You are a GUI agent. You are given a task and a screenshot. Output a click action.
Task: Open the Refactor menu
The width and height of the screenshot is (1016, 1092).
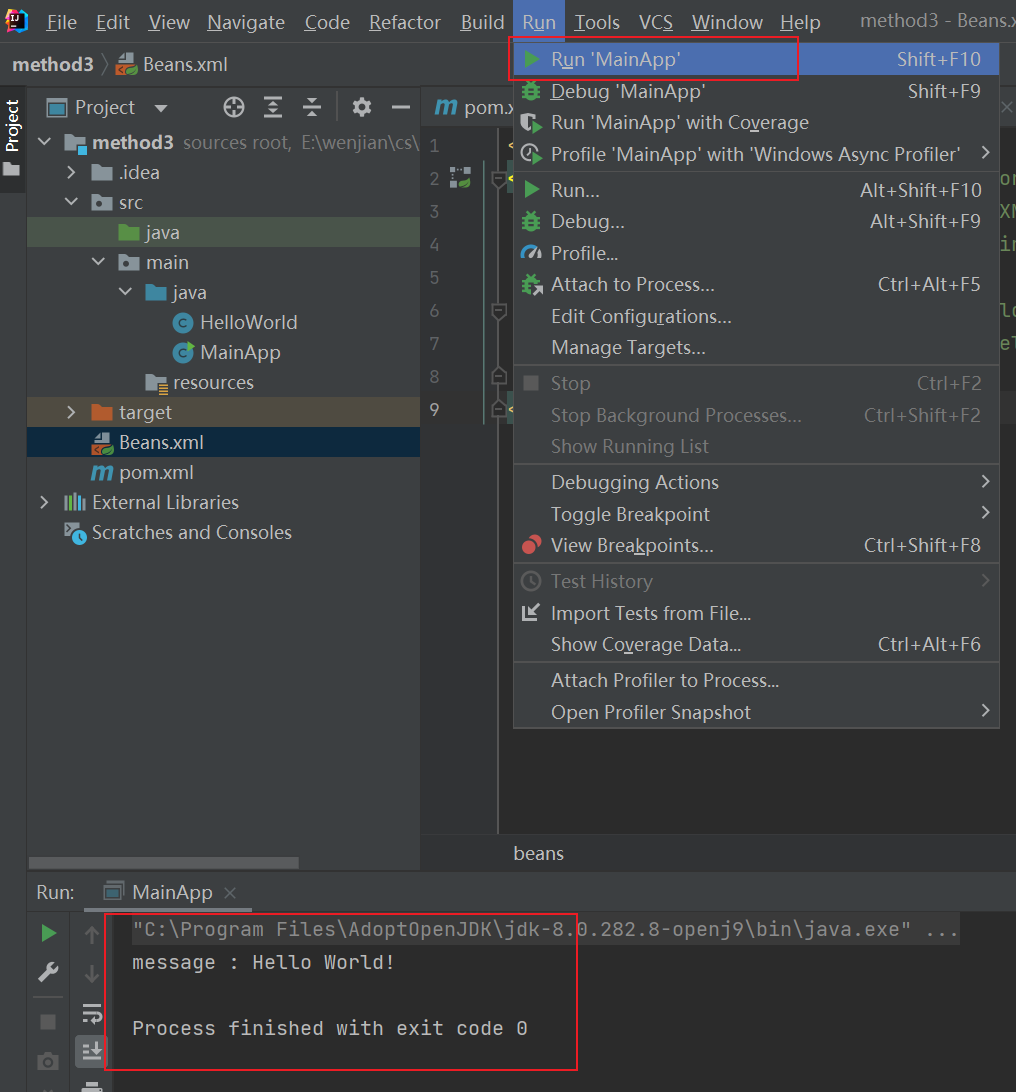point(405,22)
